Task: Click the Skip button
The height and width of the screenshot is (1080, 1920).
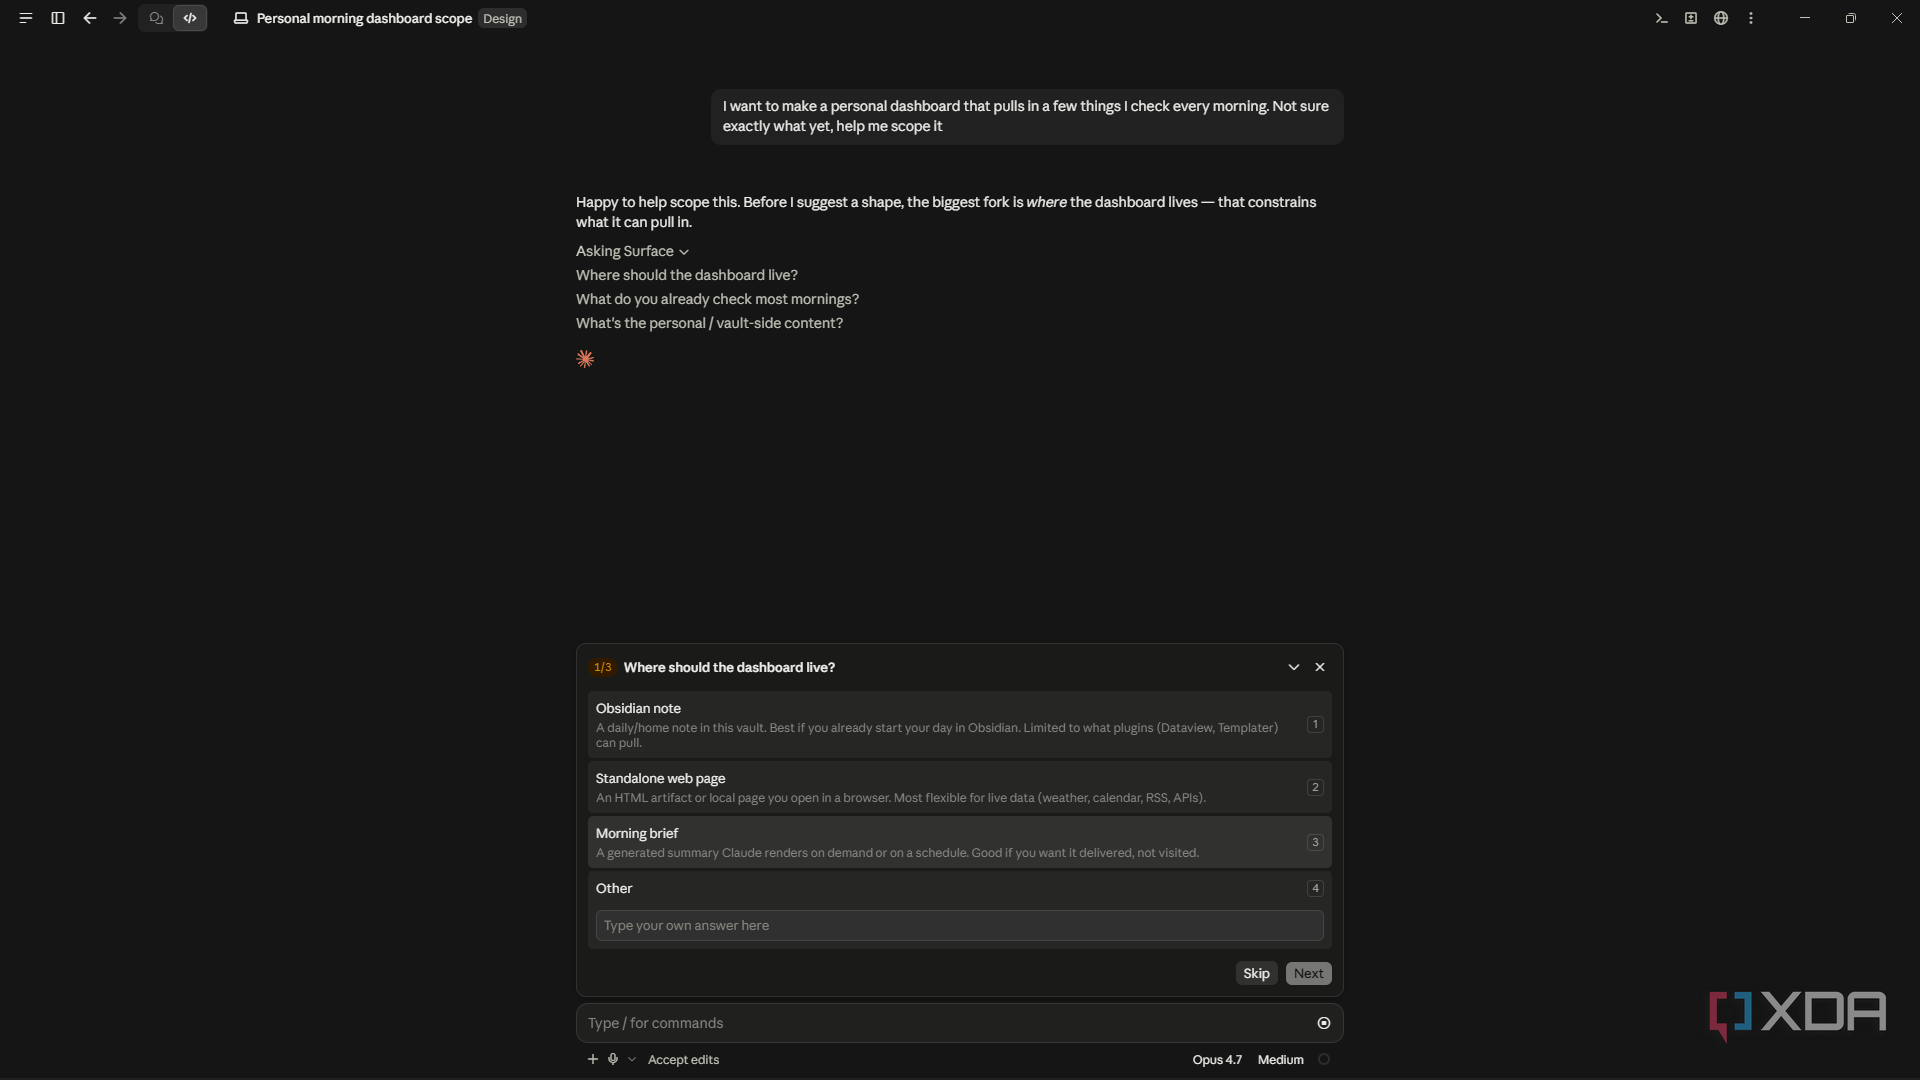Action: (x=1256, y=974)
